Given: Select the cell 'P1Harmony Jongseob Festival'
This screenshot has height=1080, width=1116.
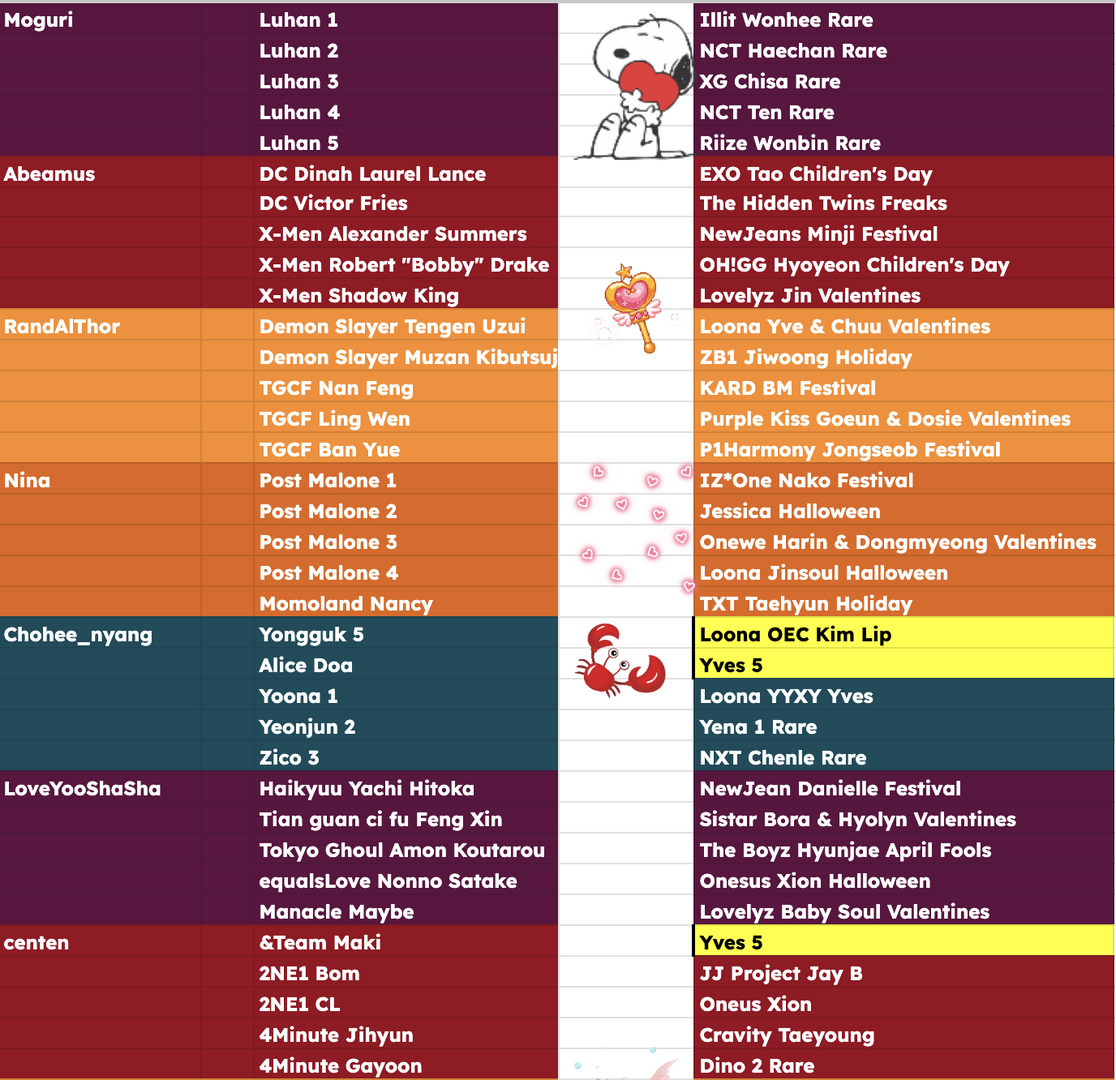Looking at the screenshot, I should click(x=904, y=449).
